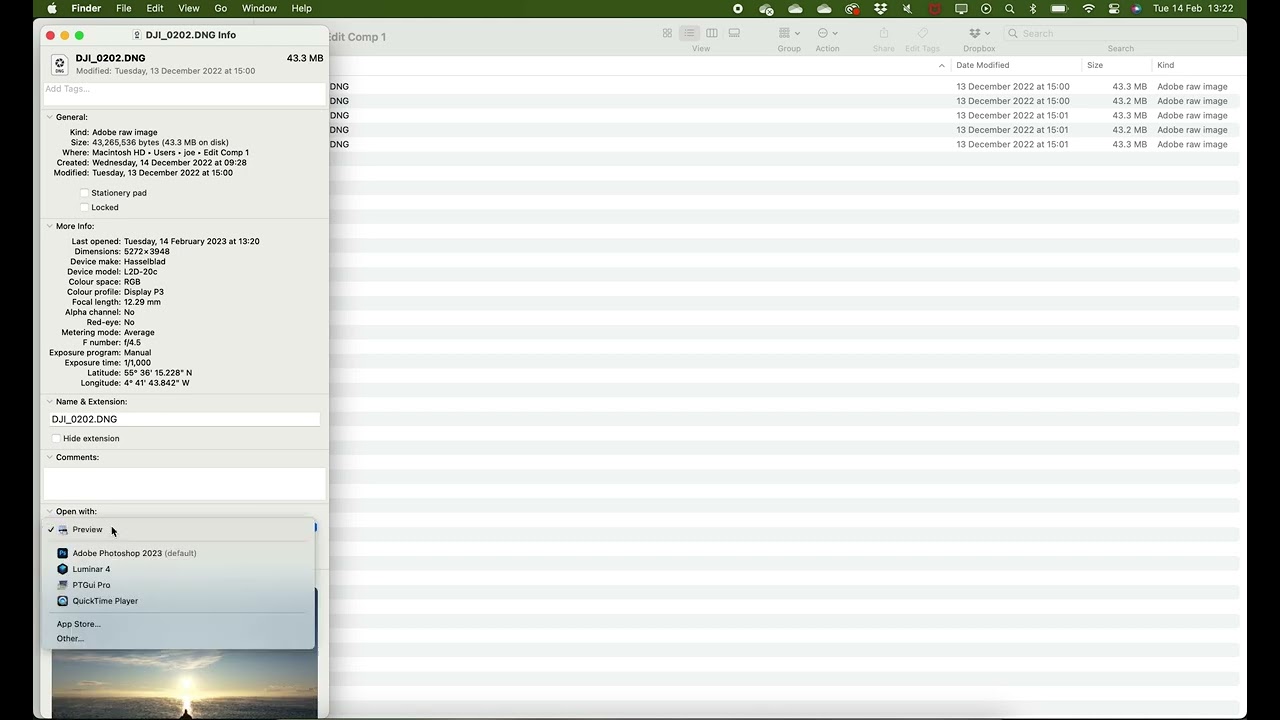Switch Finder window to column view
The image size is (1280, 720).
tap(712, 33)
